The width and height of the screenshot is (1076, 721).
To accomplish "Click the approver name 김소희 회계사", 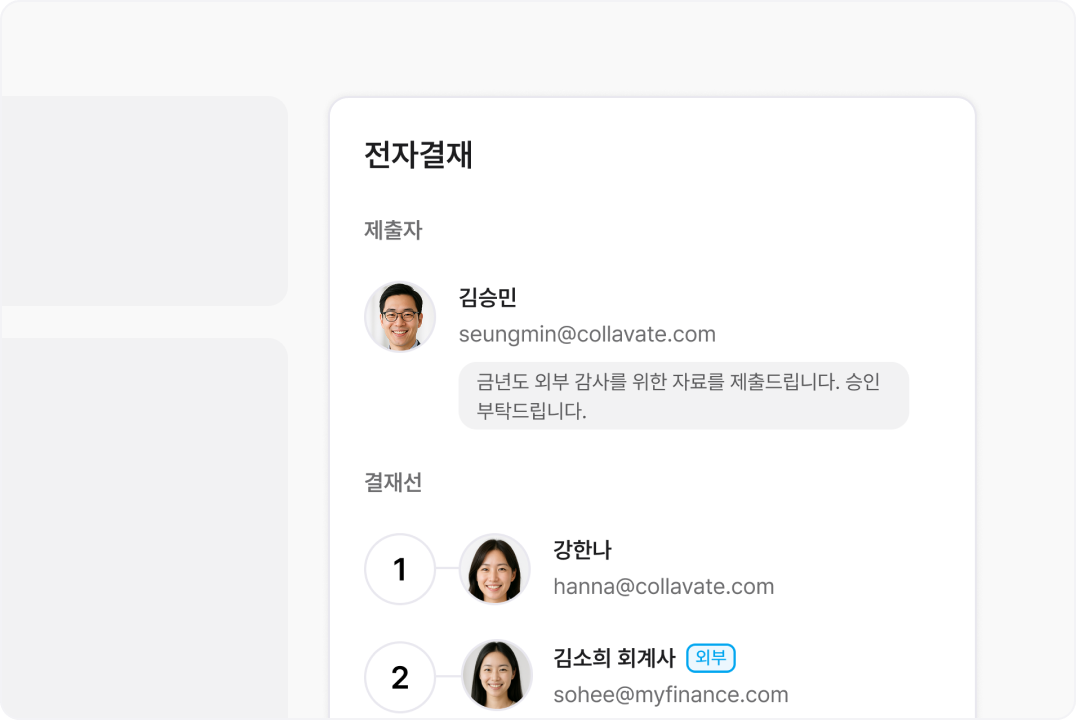I will (614, 658).
